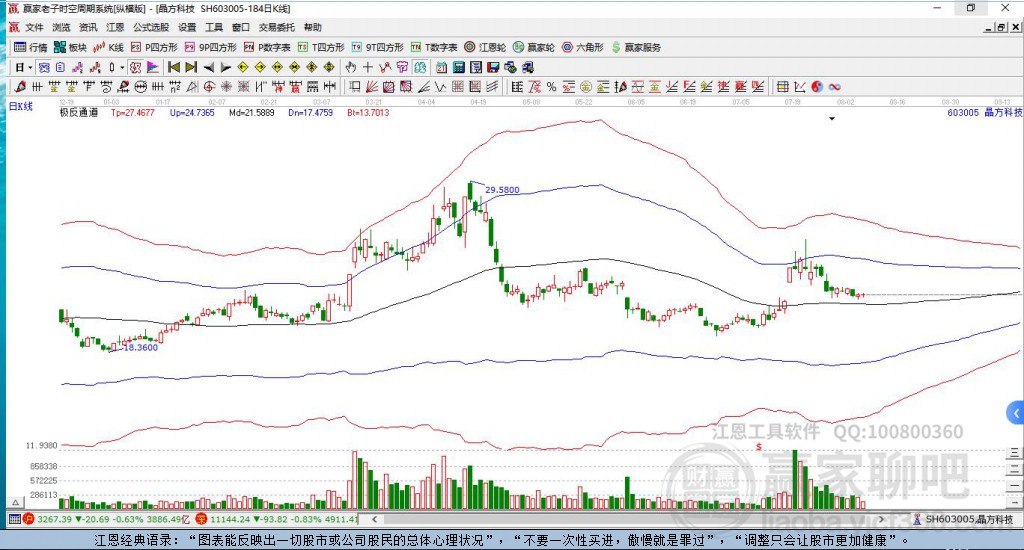Click the Shanghai index 3267.39 status entry
The height and width of the screenshot is (550, 1024).
tap(107, 519)
